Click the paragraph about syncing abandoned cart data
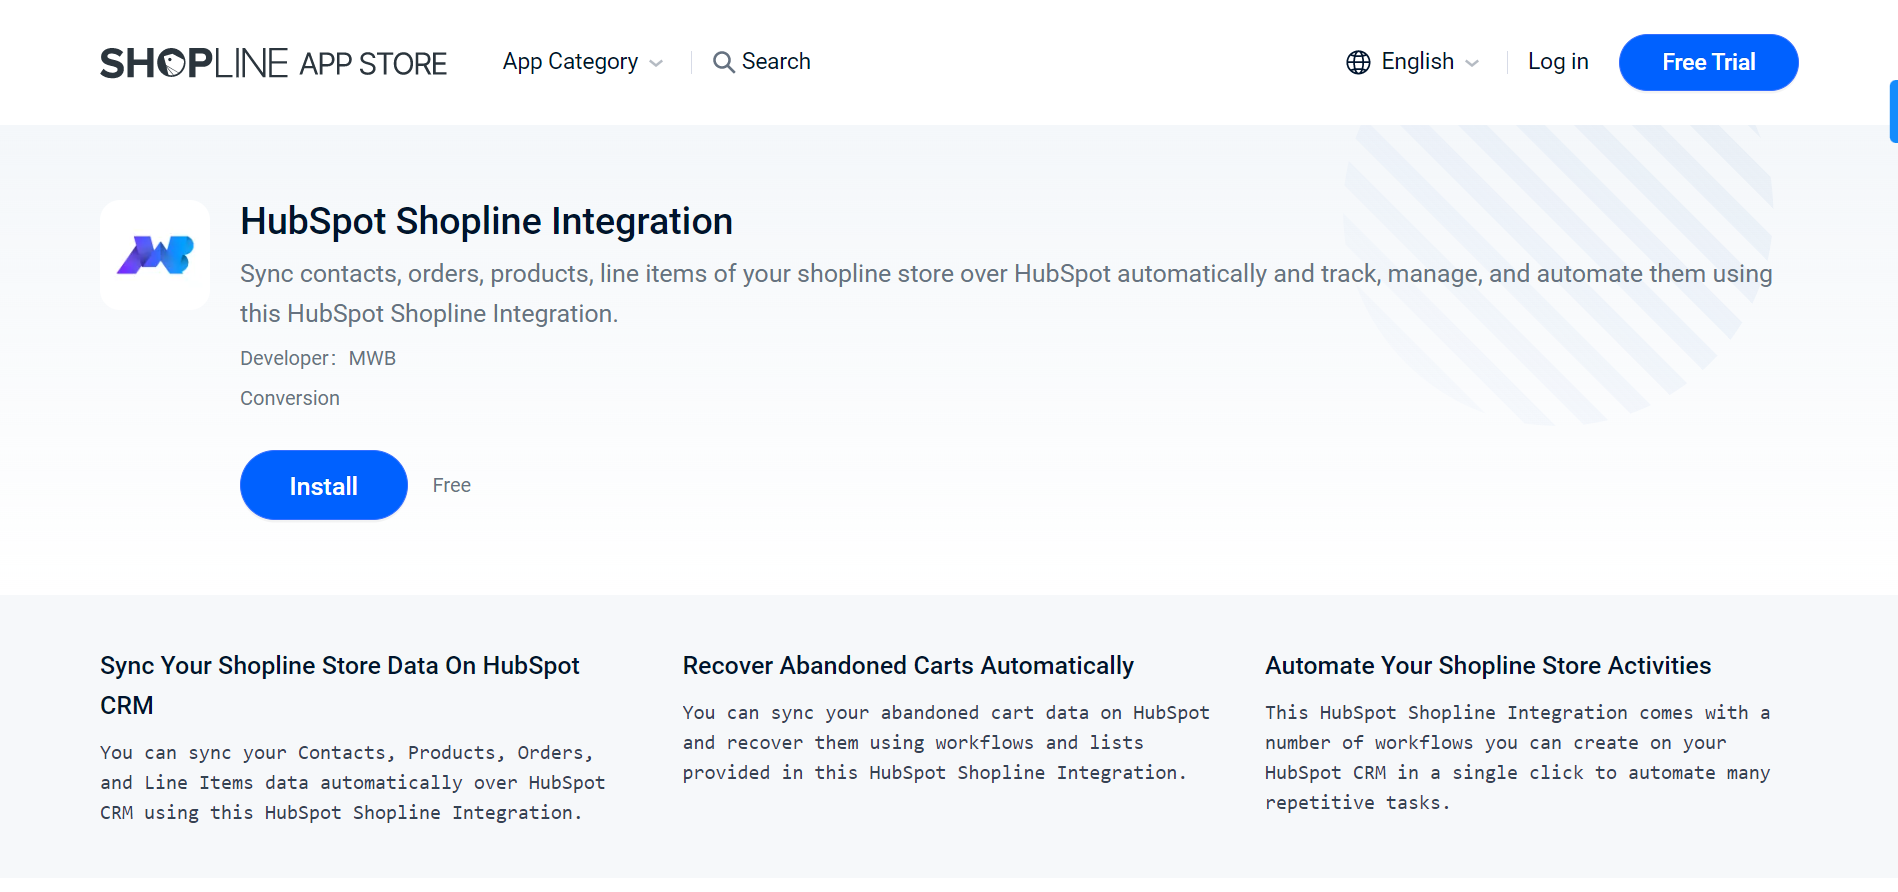This screenshot has height=892, width=1898. click(946, 742)
